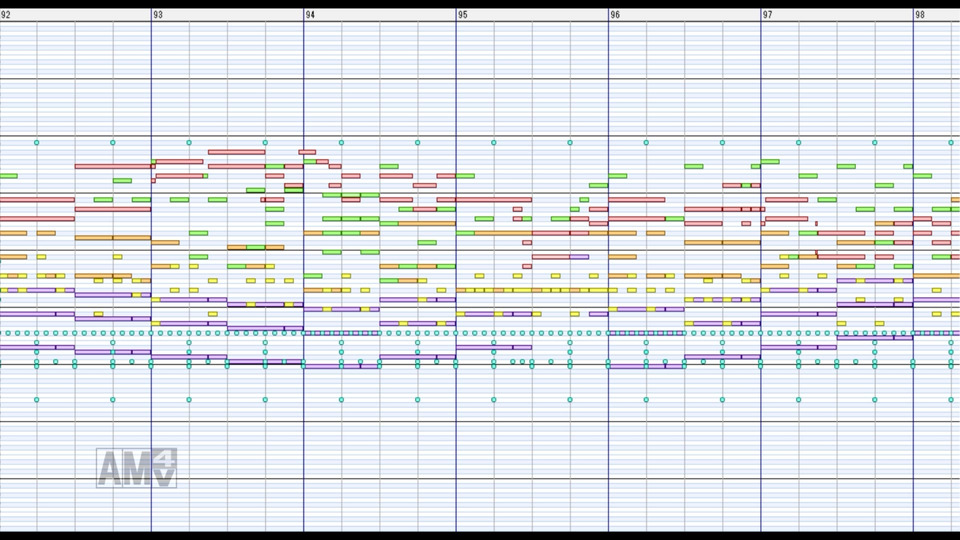Click measure number 95 in the ruler
Screen dimensions: 960x540
[463, 15]
